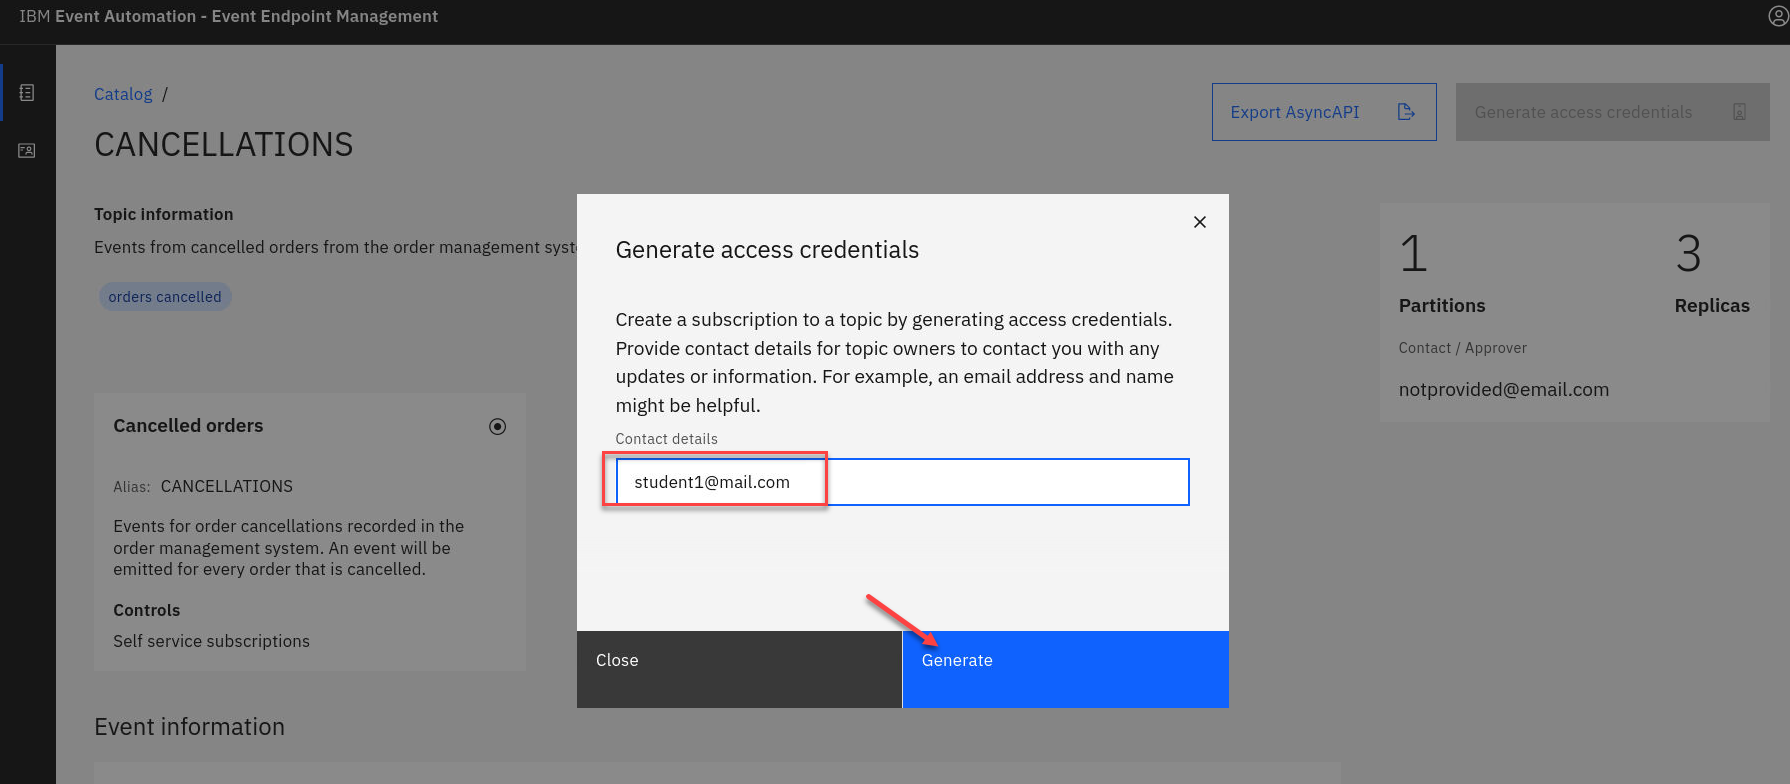Click the Cancelled orders card title
1790x784 pixels.
pos(188,426)
